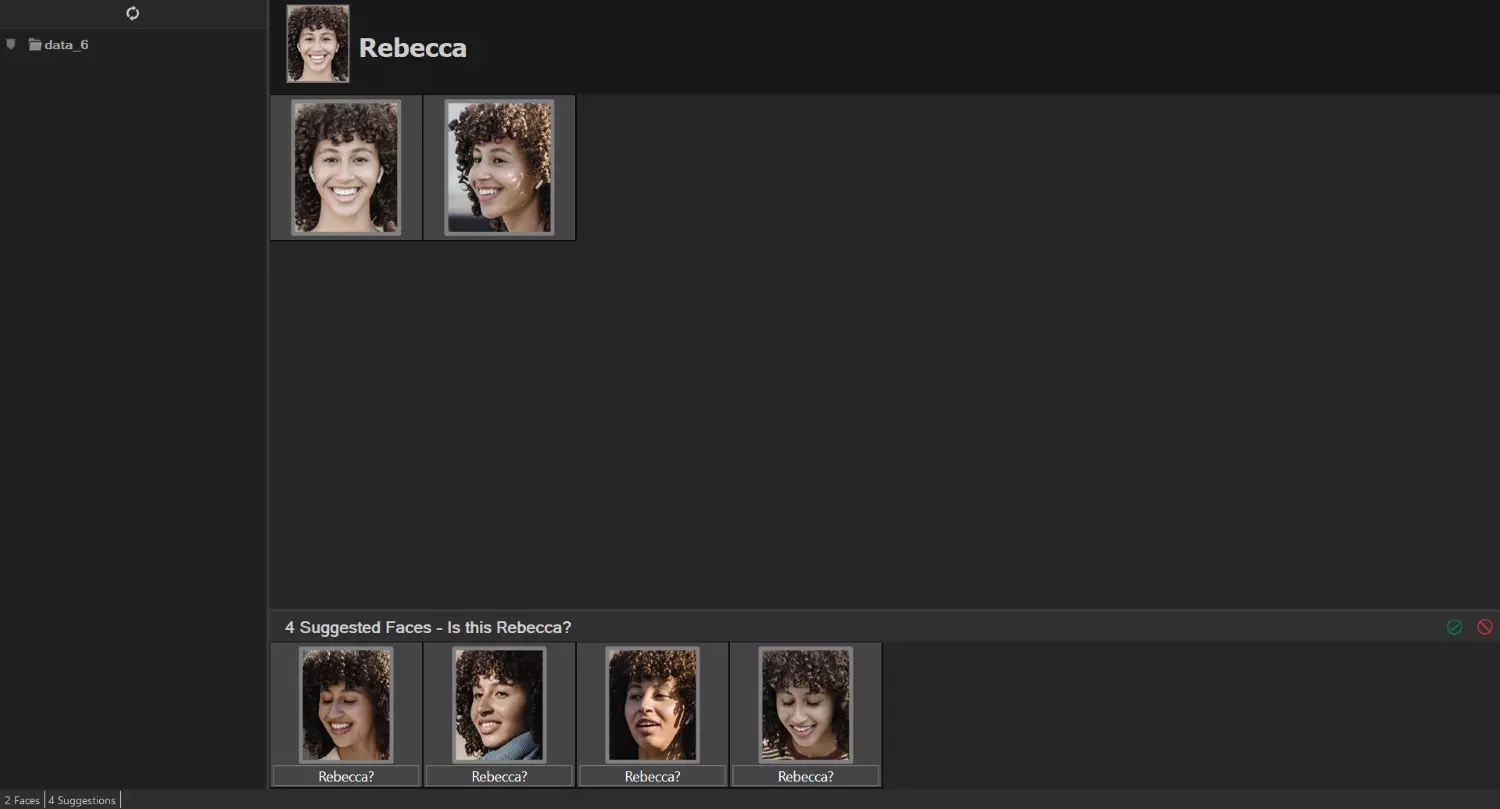Click Rebecca? under the second suggested face
The image size is (1500, 809).
point(498,776)
